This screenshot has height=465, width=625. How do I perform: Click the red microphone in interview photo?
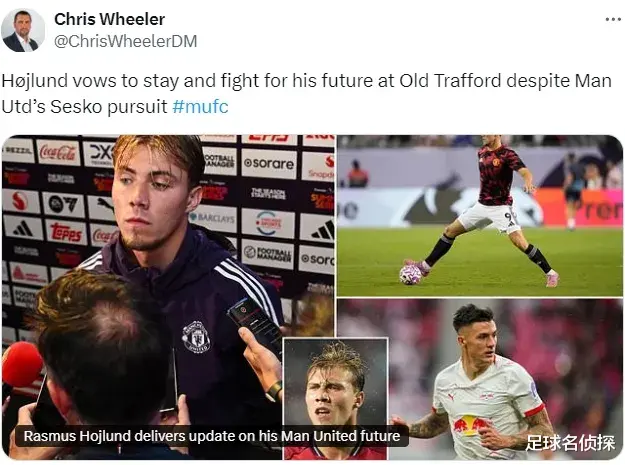[22, 365]
